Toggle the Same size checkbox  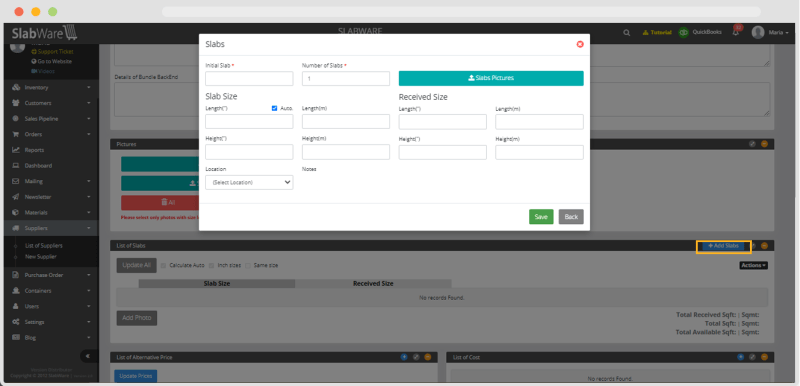point(248,265)
